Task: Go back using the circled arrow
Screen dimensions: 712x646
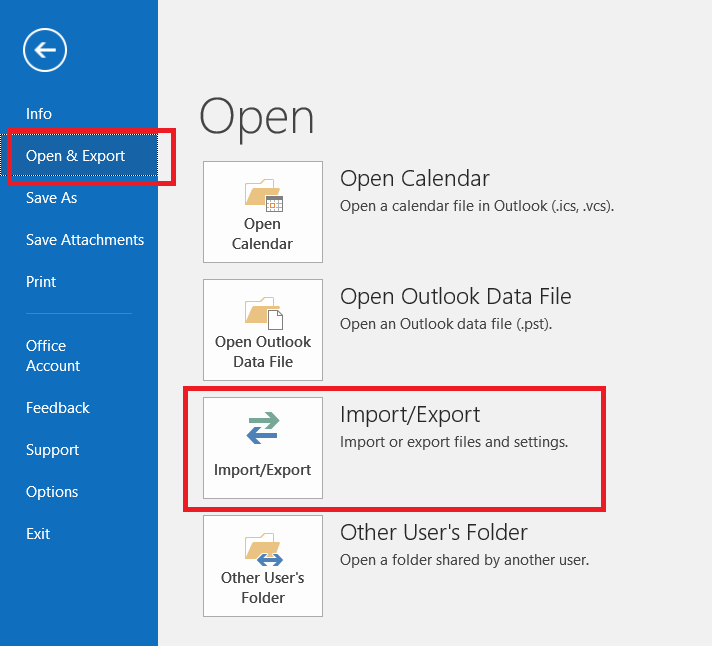Action: click(45, 50)
